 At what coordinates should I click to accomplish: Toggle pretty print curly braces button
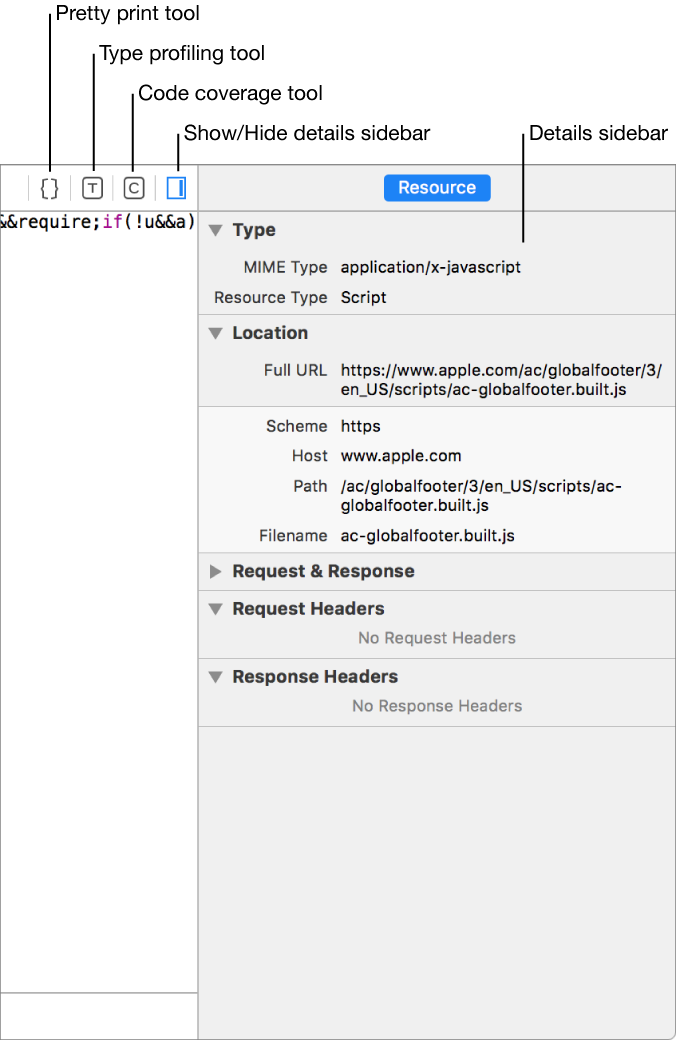point(50,188)
